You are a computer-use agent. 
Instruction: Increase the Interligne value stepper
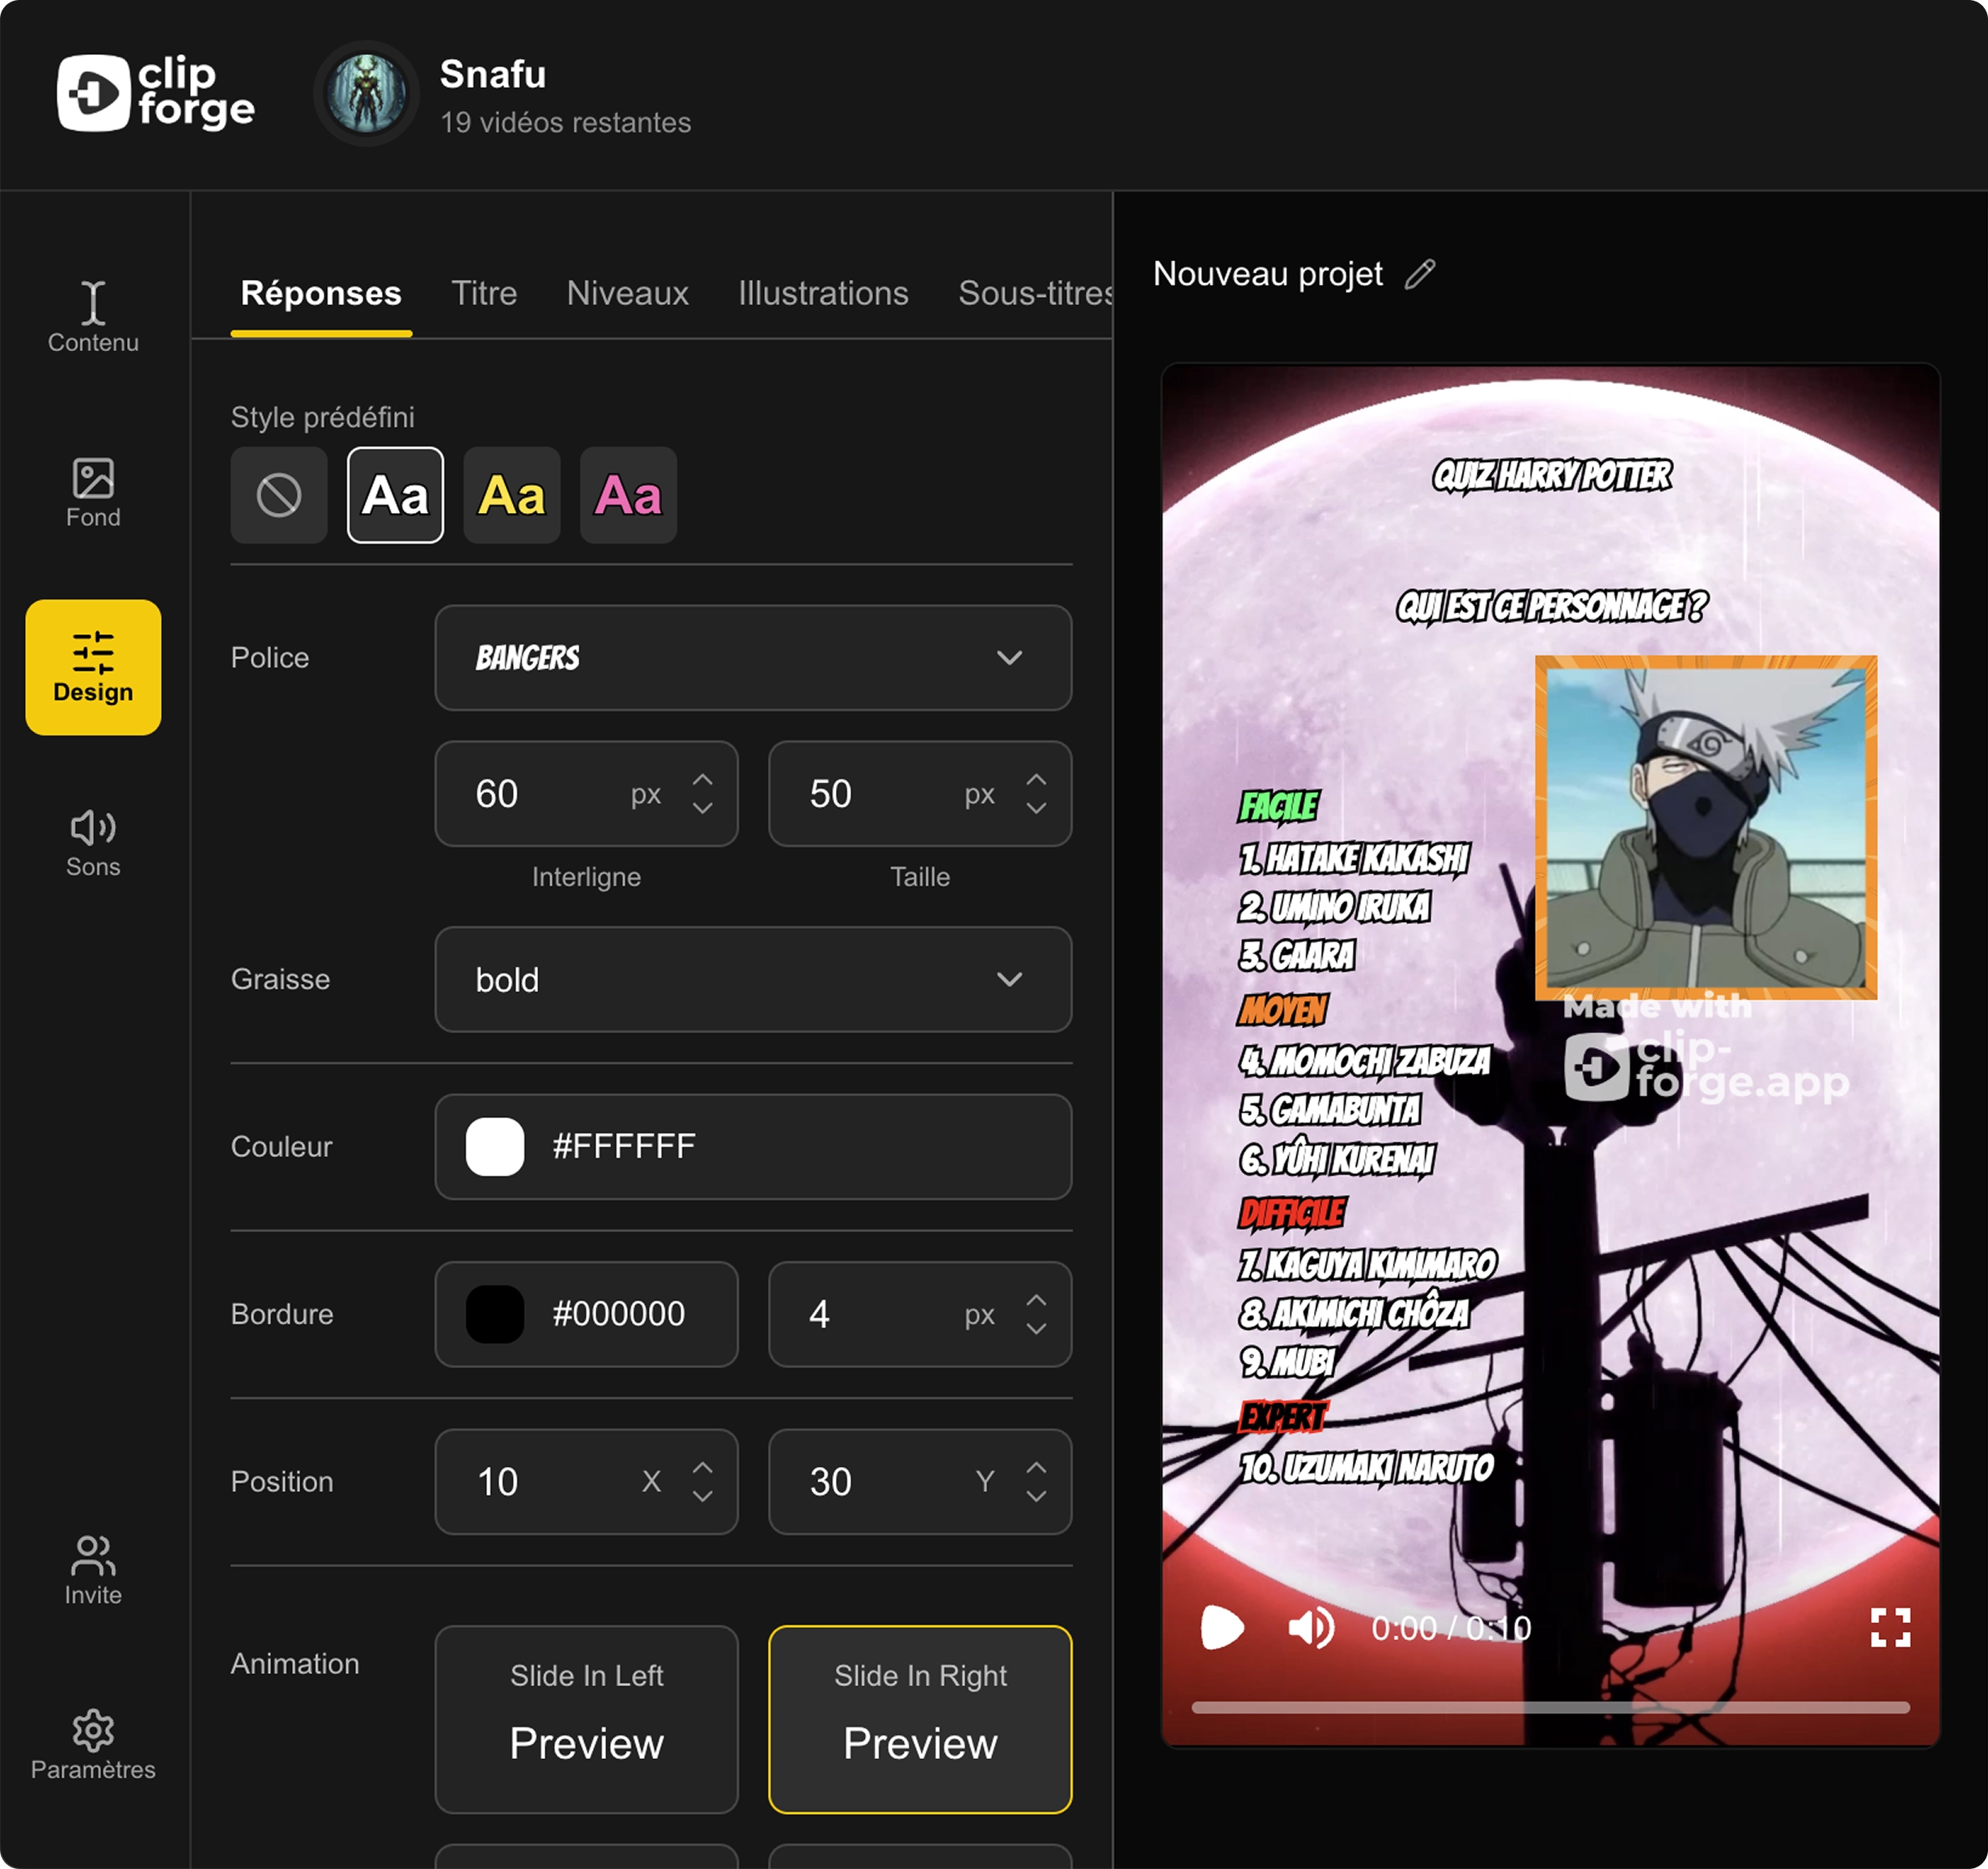tap(703, 780)
